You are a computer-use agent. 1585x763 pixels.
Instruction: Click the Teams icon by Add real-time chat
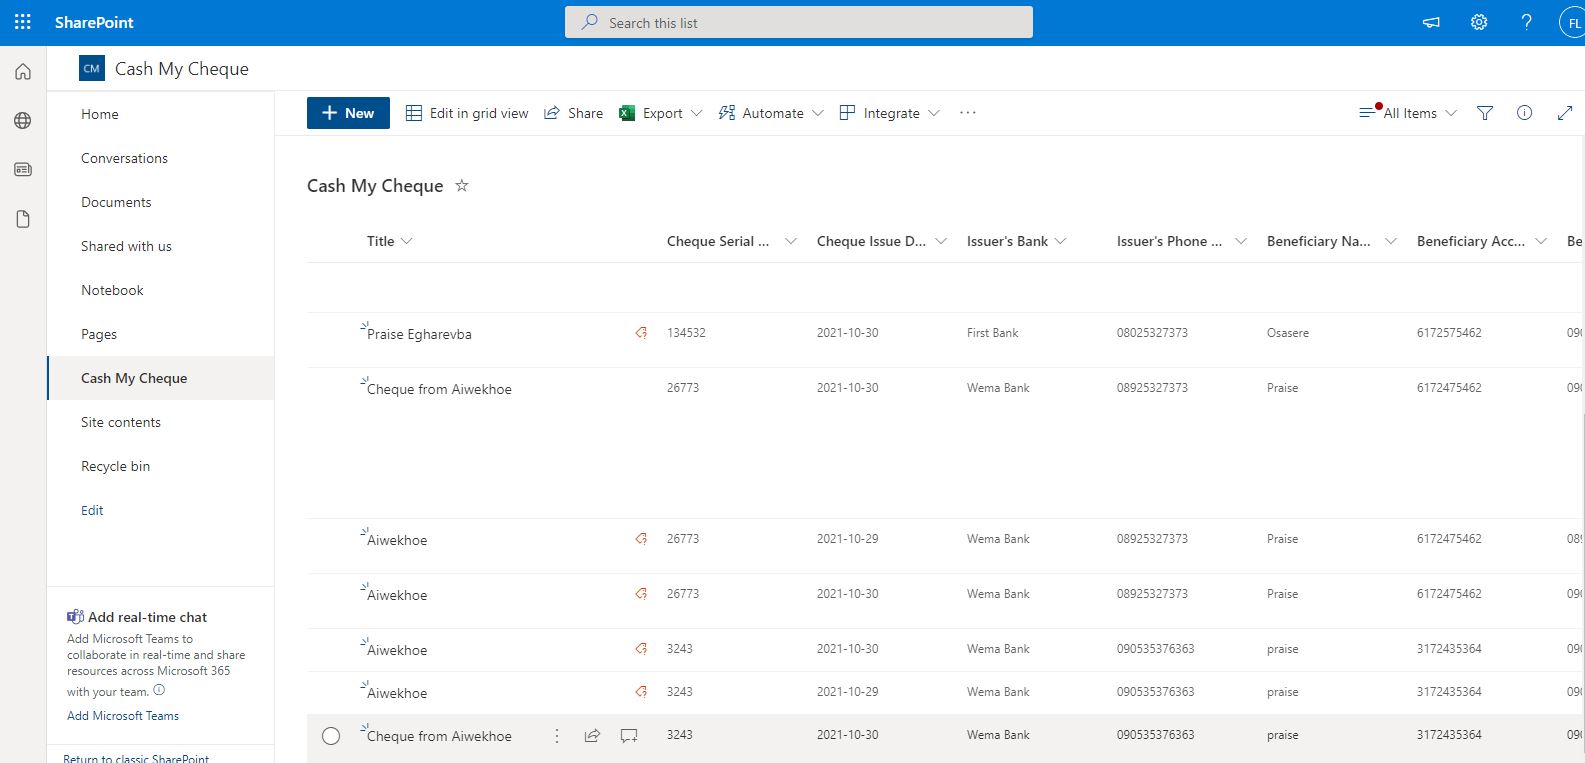(75, 617)
